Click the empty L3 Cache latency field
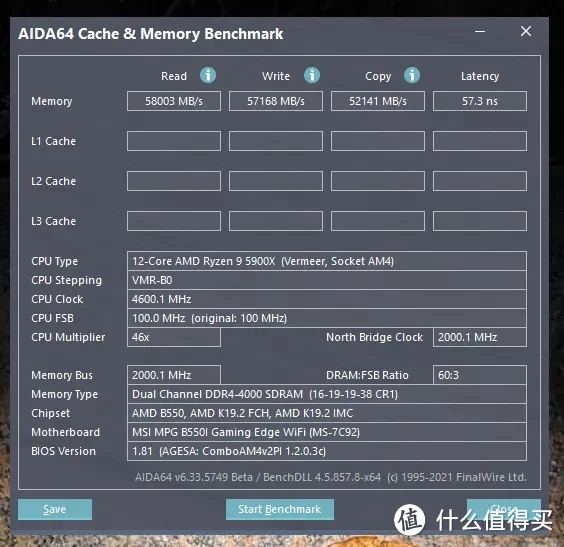Image resolution: width=564 pixels, height=547 pixels. (480, 221)
